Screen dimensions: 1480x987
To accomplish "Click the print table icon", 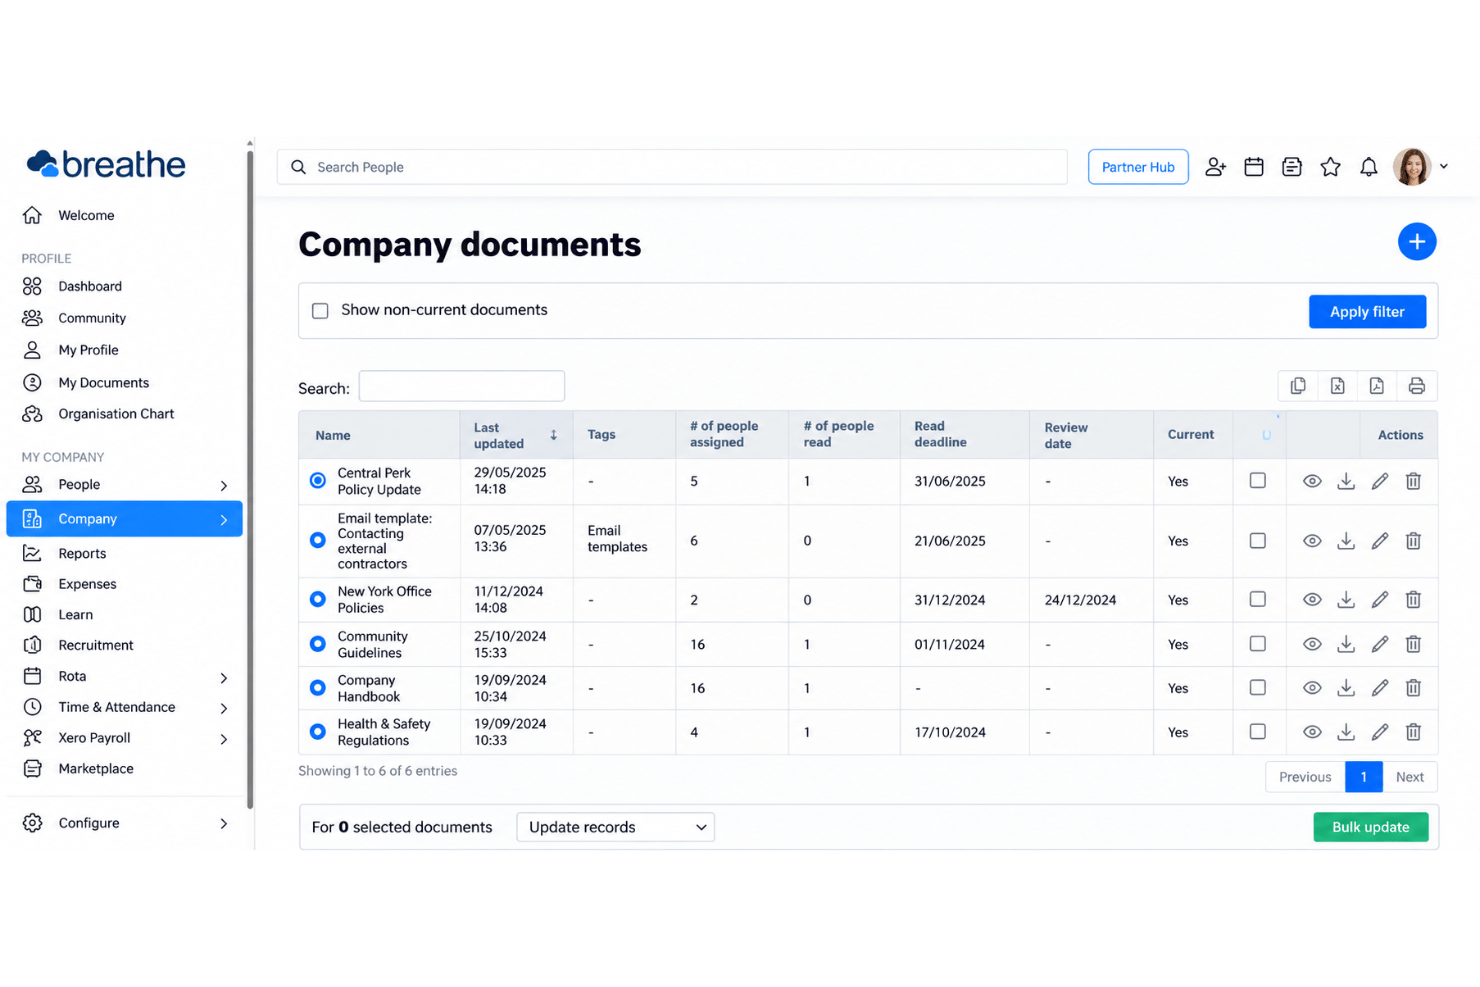I will point(1417,386).
